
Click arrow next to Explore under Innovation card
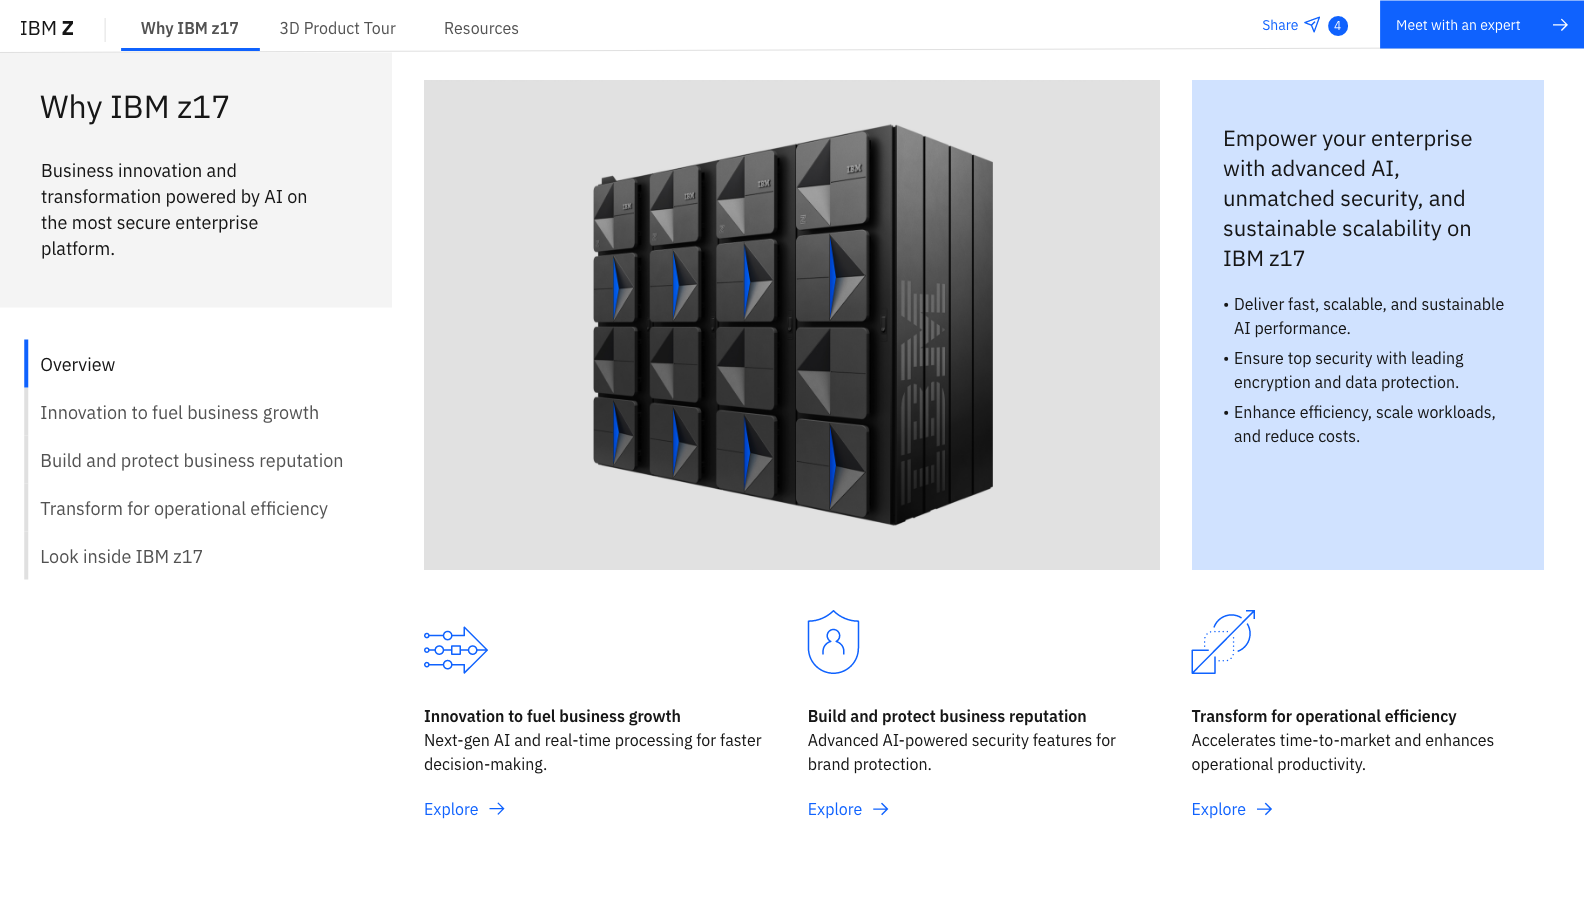click(497, 809)
